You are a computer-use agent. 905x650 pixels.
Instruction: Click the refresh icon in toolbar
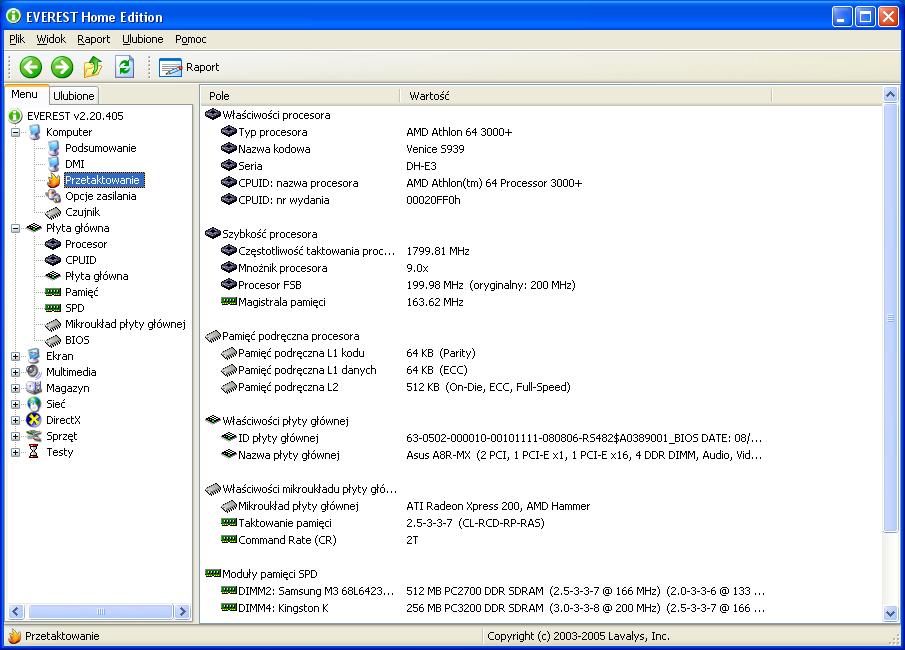[x=124, y=67]
